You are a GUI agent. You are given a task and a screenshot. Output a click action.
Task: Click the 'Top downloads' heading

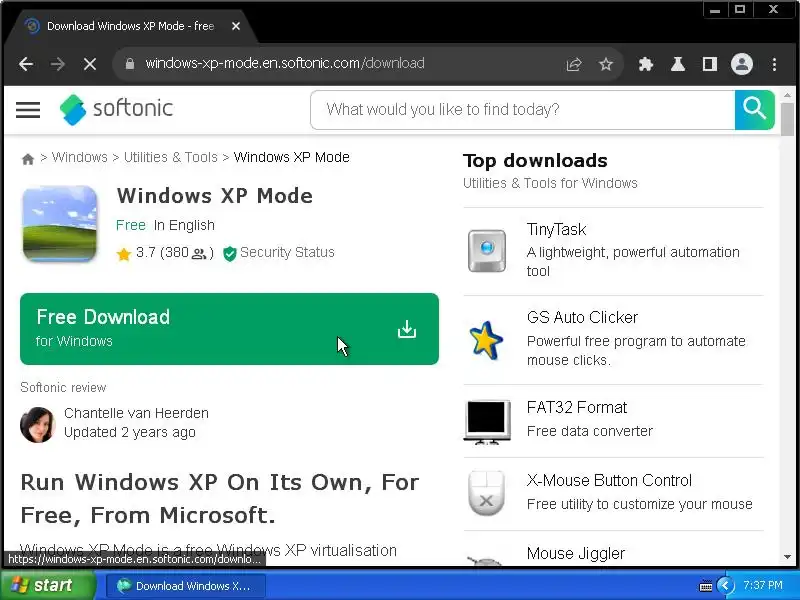tap(535, 161)
